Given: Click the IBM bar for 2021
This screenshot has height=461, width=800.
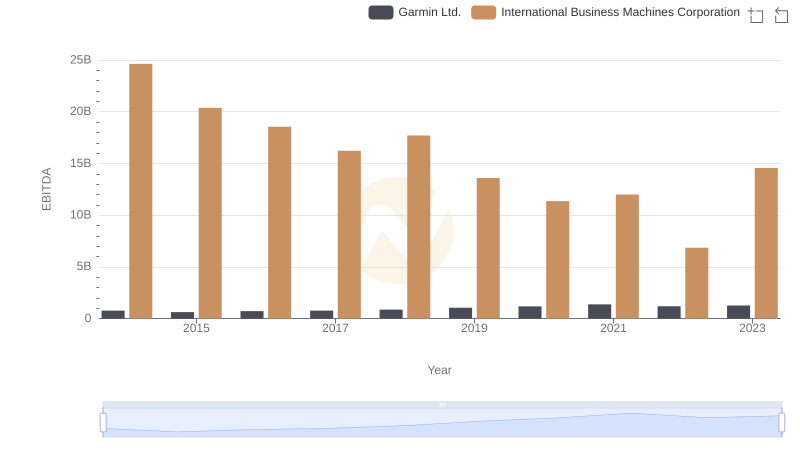Looking at the screenshot, I should coord(627,257).
